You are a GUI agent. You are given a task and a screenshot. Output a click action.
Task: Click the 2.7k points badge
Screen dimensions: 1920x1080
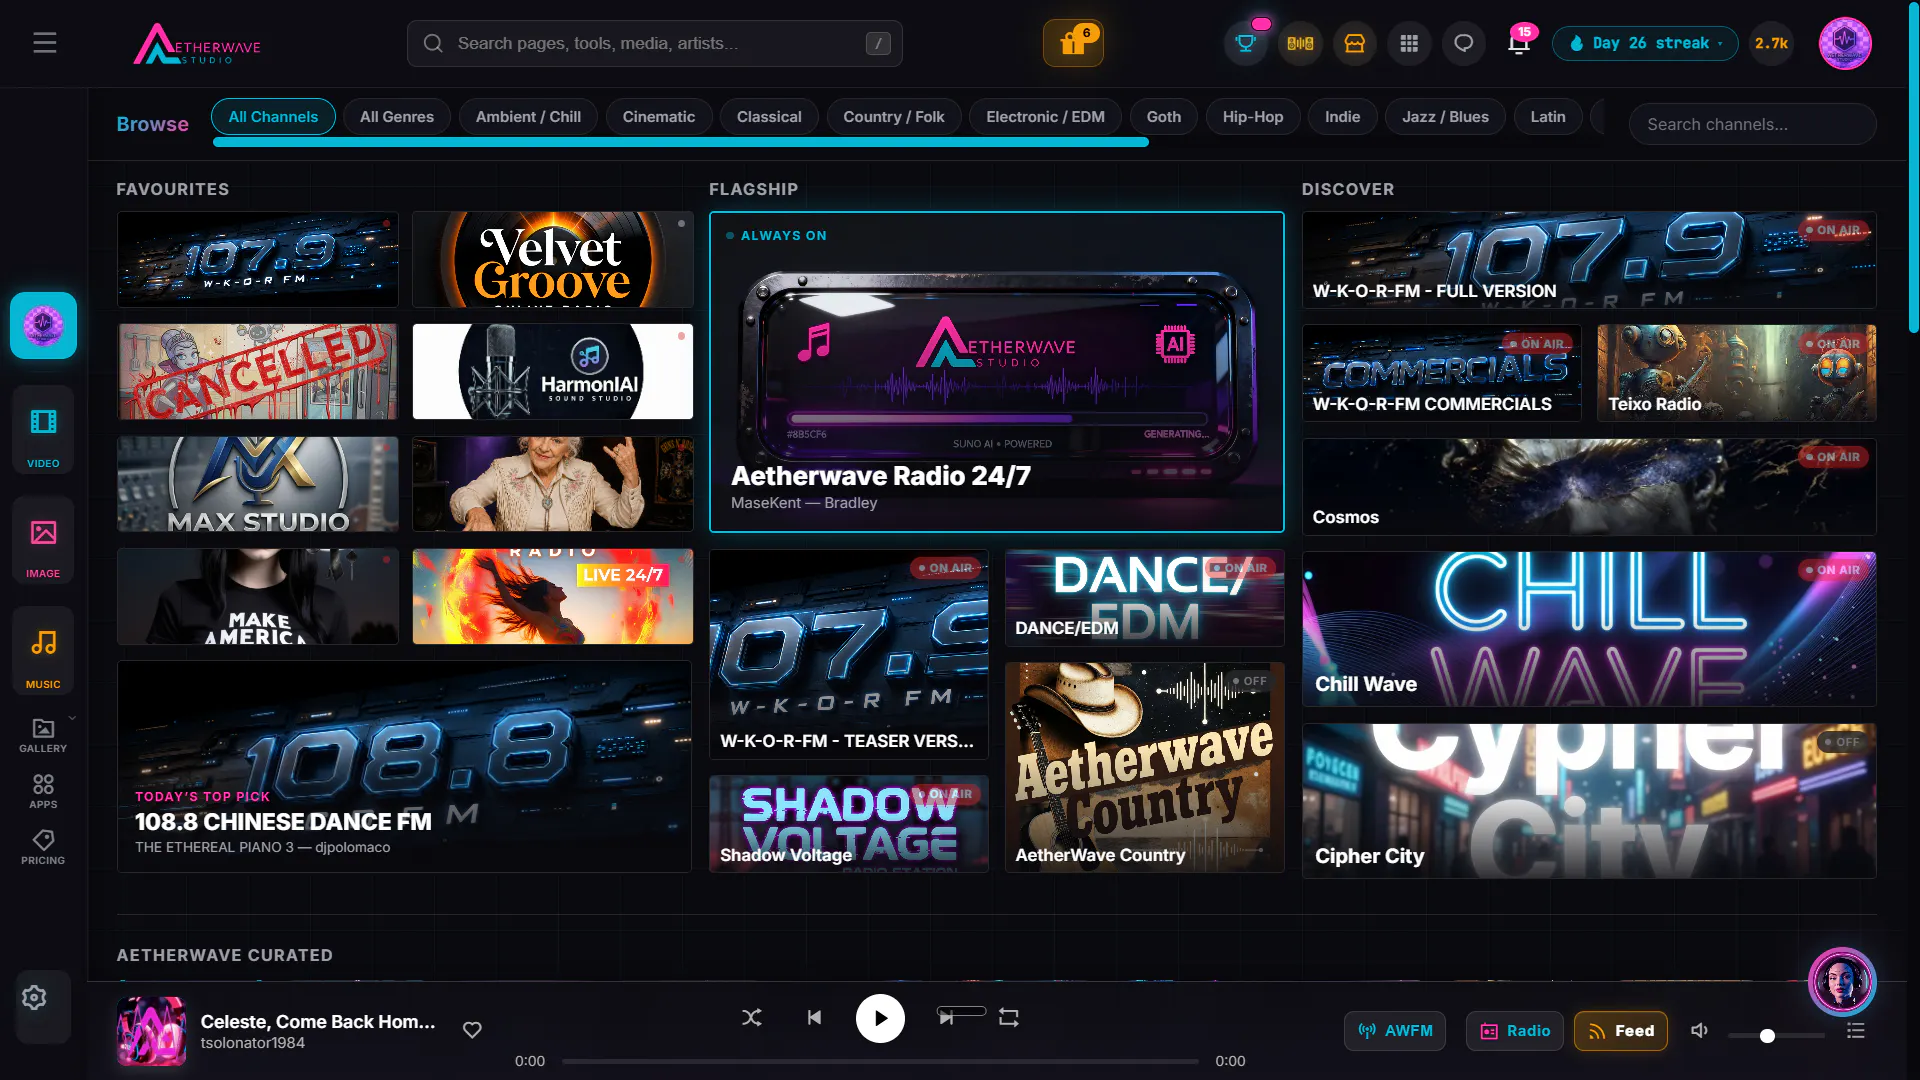point(1771,43)
